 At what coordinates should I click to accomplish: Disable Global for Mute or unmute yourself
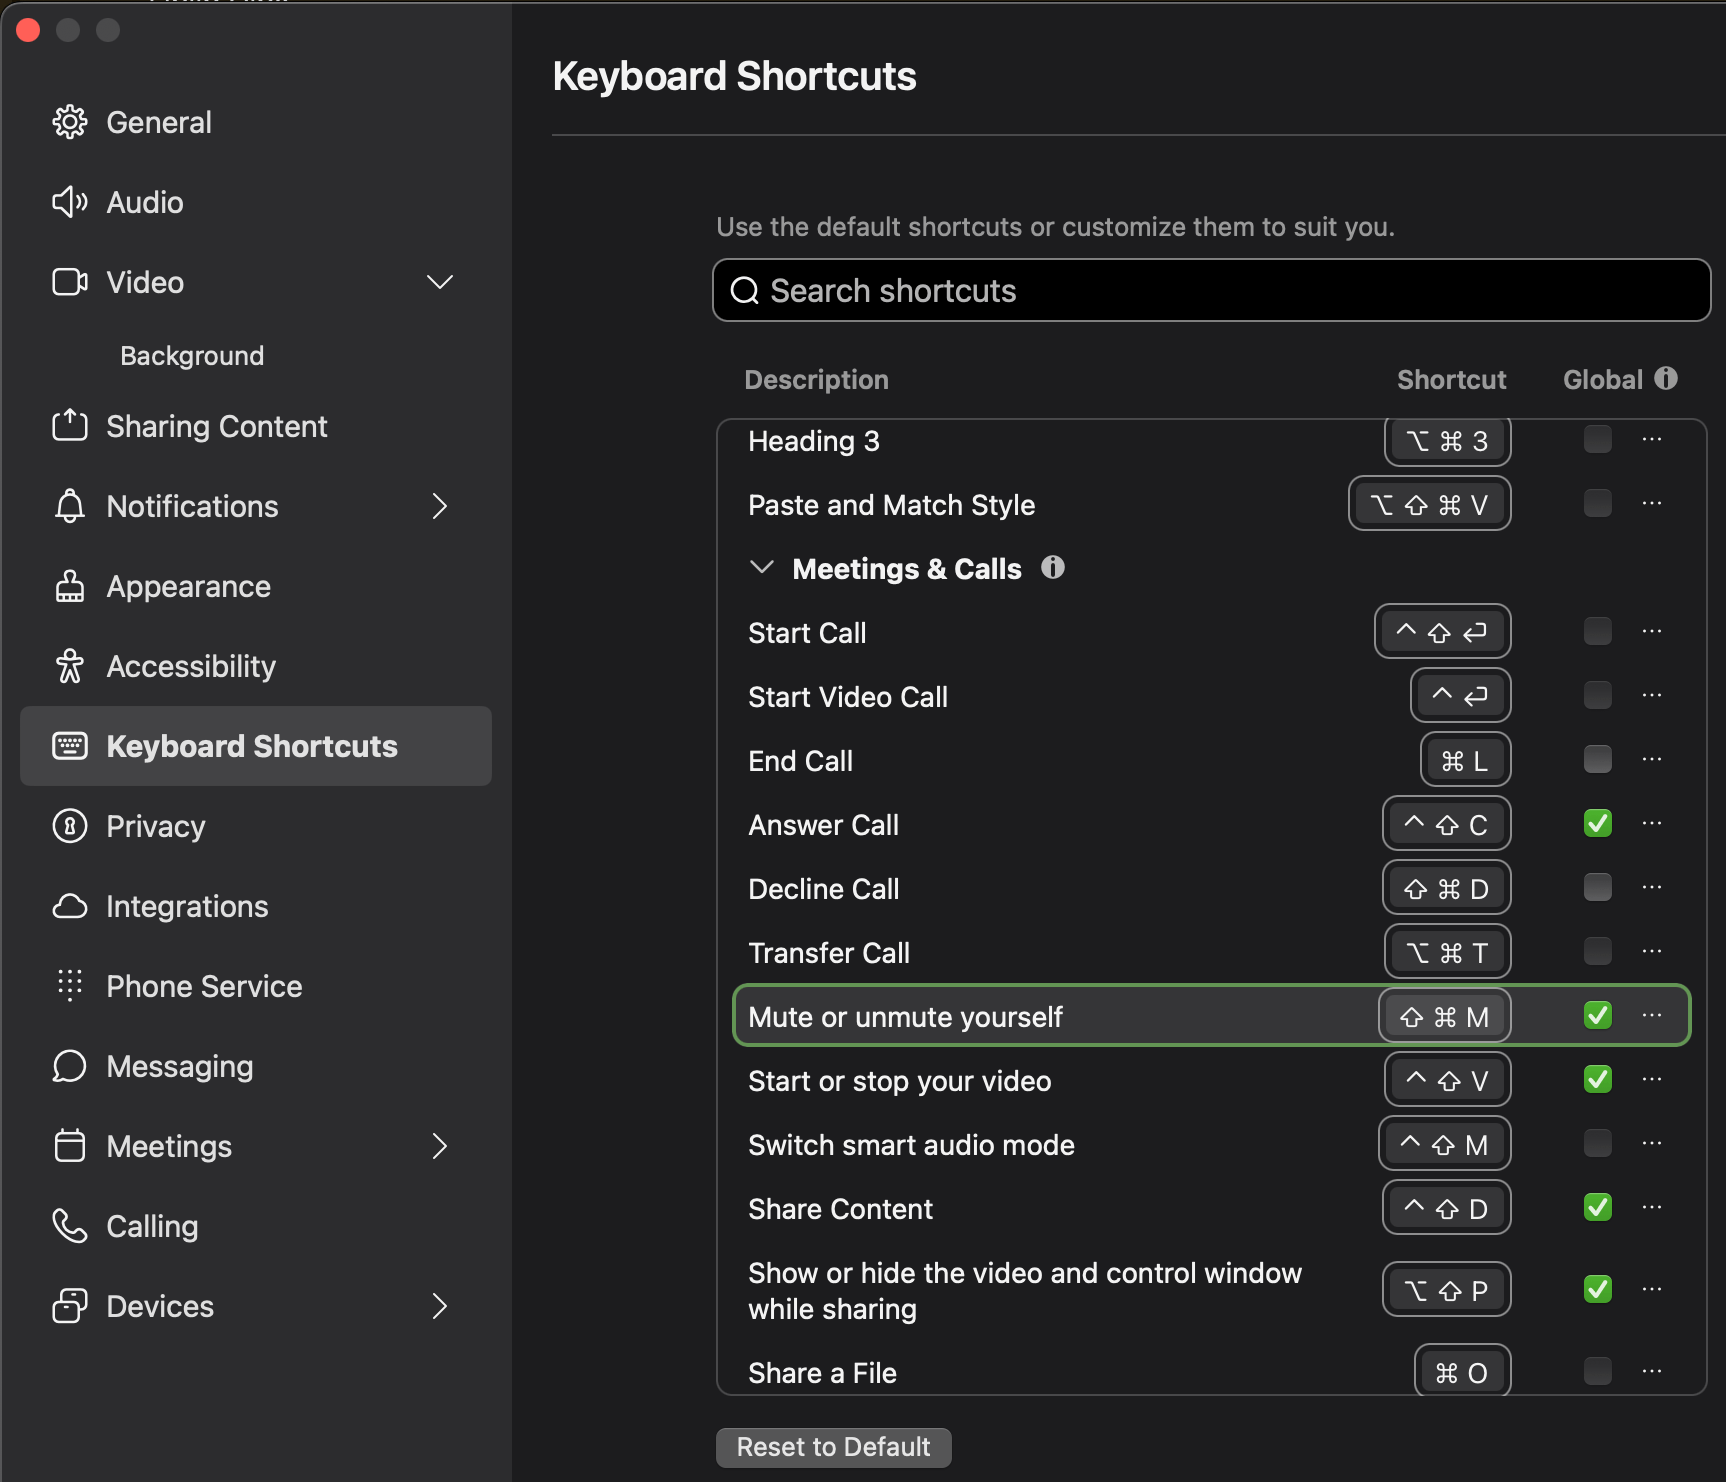click(x=1598, y=1015)
